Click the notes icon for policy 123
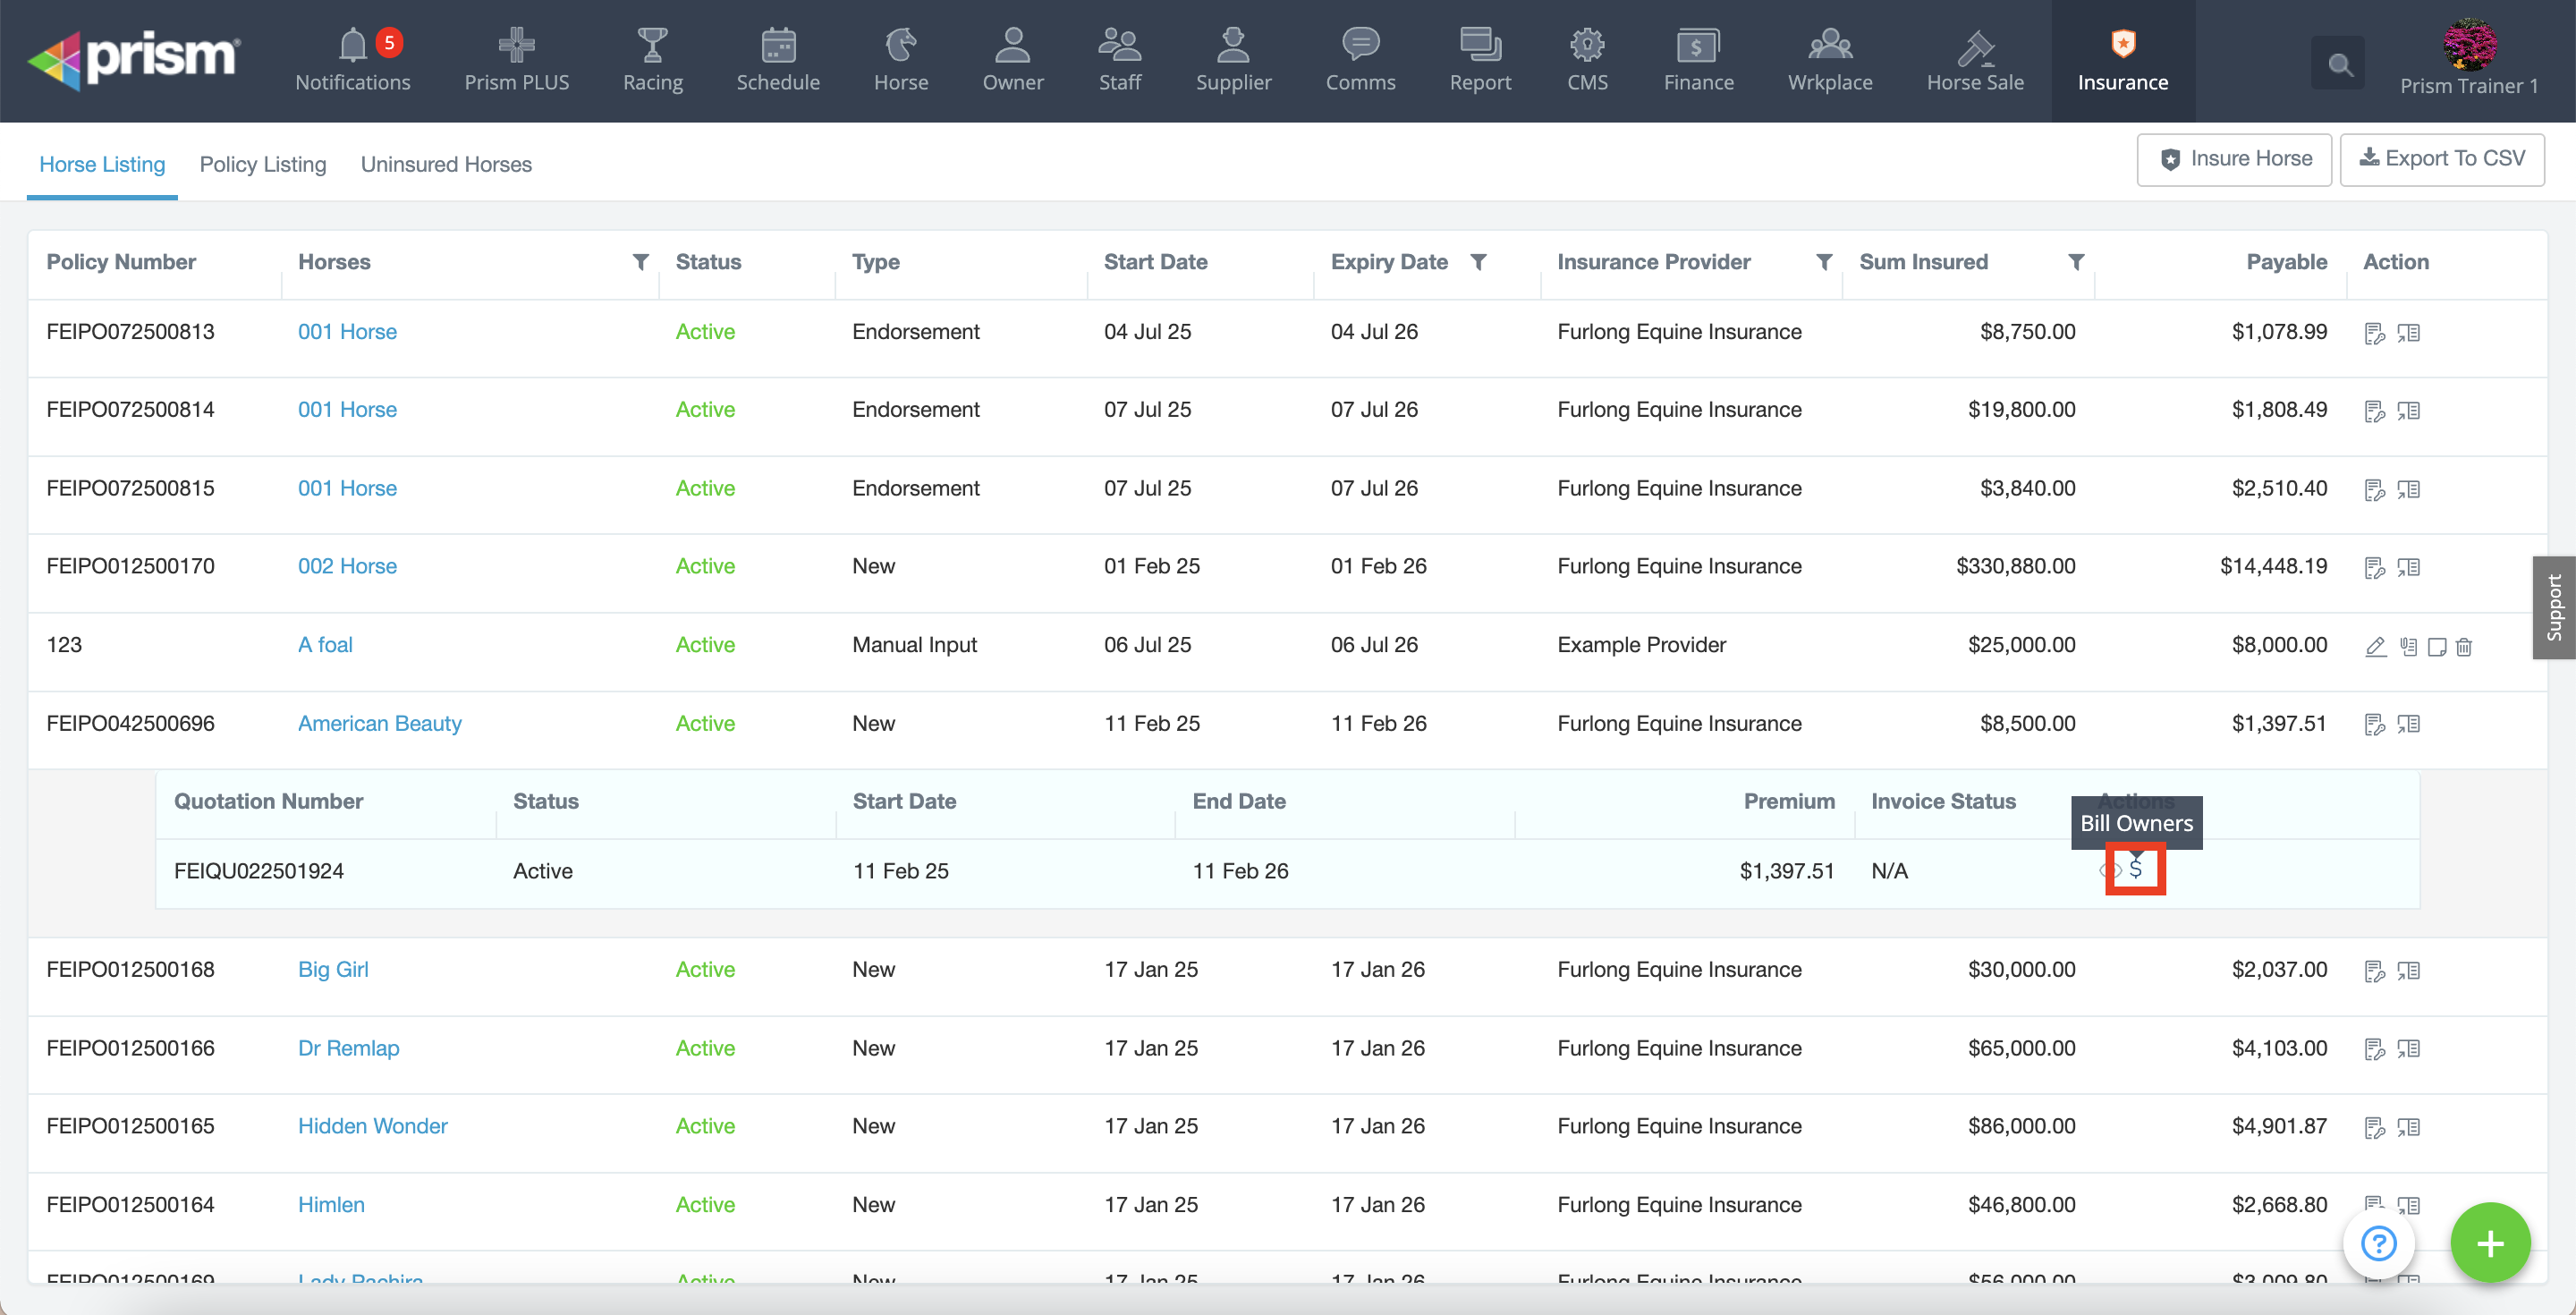2576x1315 pixels. tap(2437, 647)
